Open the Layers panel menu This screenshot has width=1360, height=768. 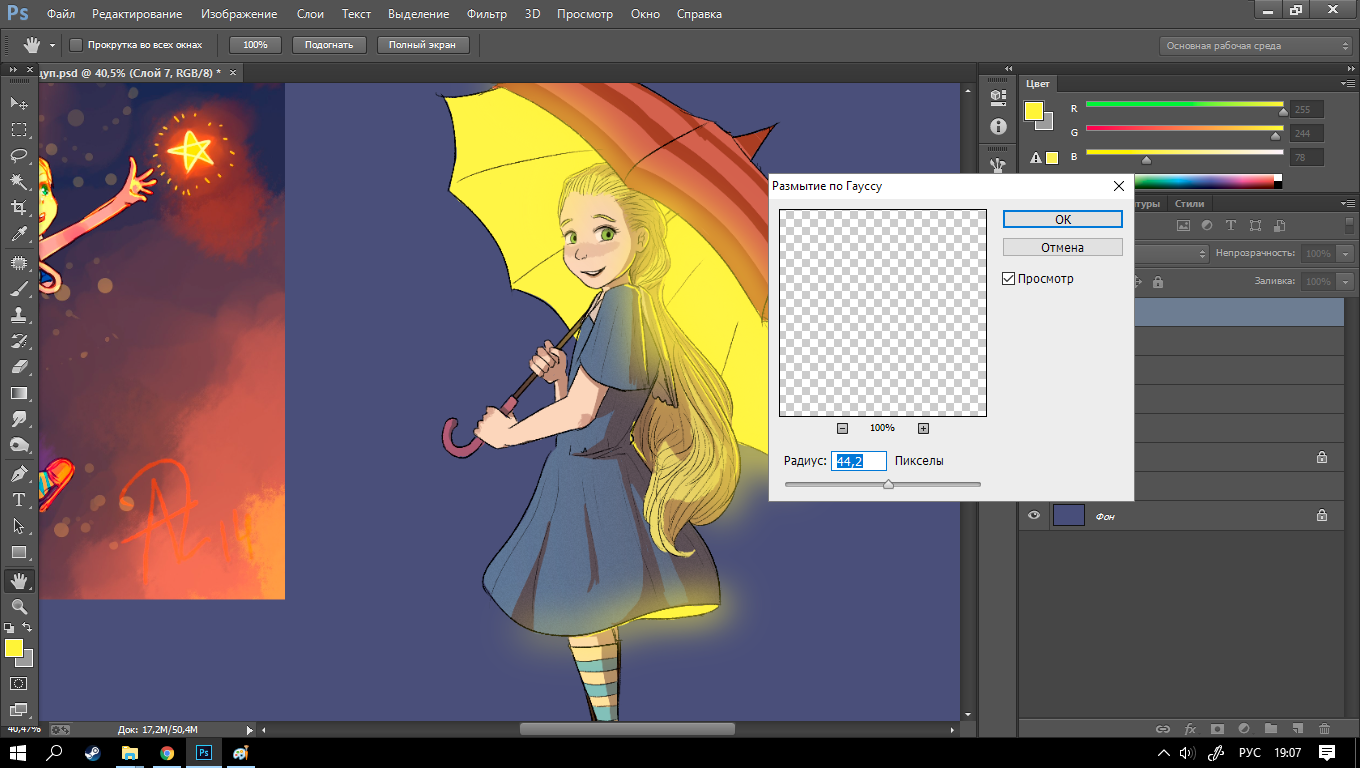pyautogui.click(x=1347, y=204)
